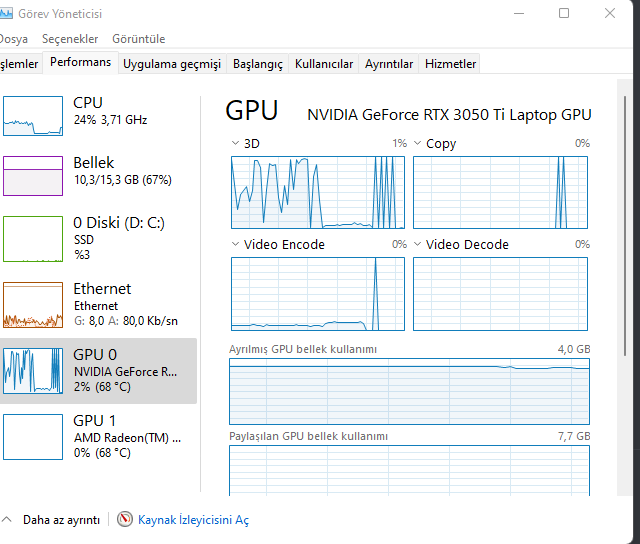
Task: Open the Görüntüle menu
Action: tap(138, 39)
